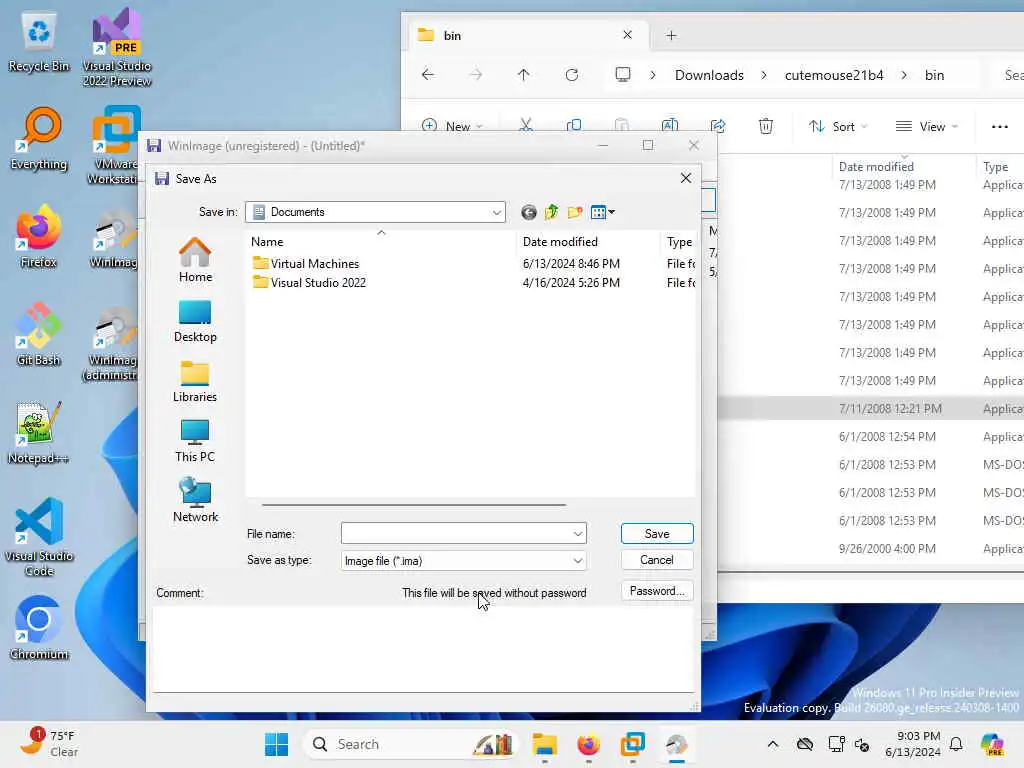1024x768 pixels.
Task: Open the Visual Studio Code desktop shortcut
Action: [x=39, y=537]
